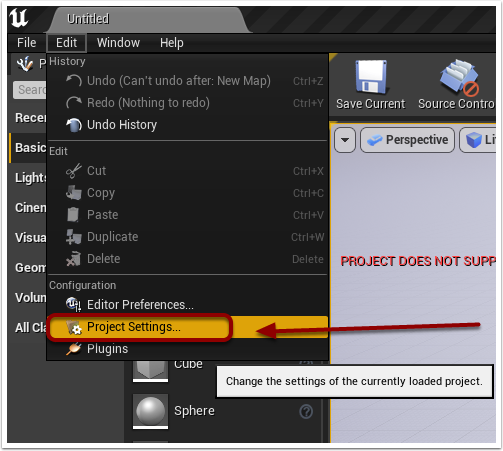Click the Unreal Engine logo icon
Viewport: 503px width, 451px height.
[x=19, y=18]
